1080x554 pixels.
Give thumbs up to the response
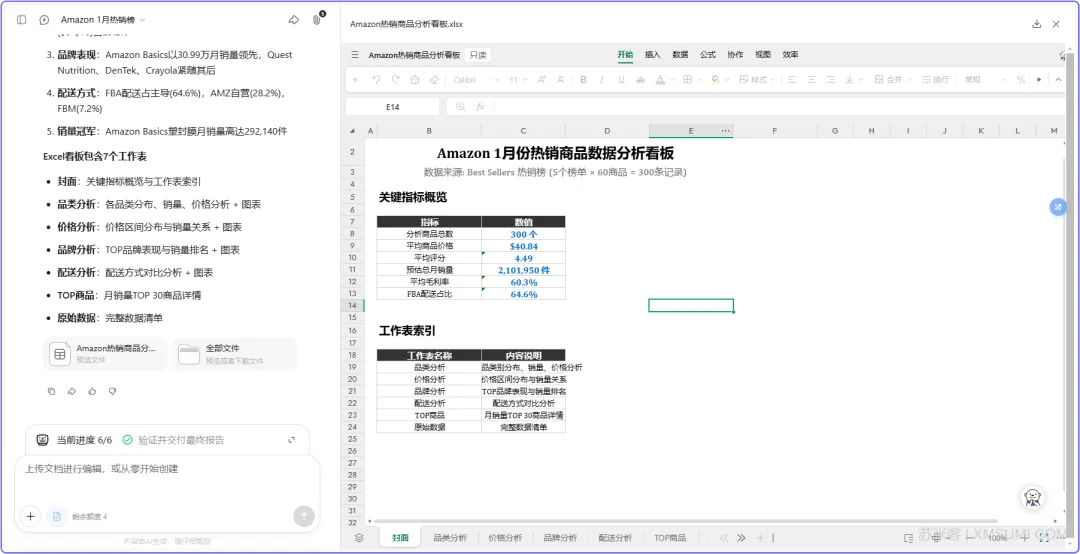click(x=92, y=391)
